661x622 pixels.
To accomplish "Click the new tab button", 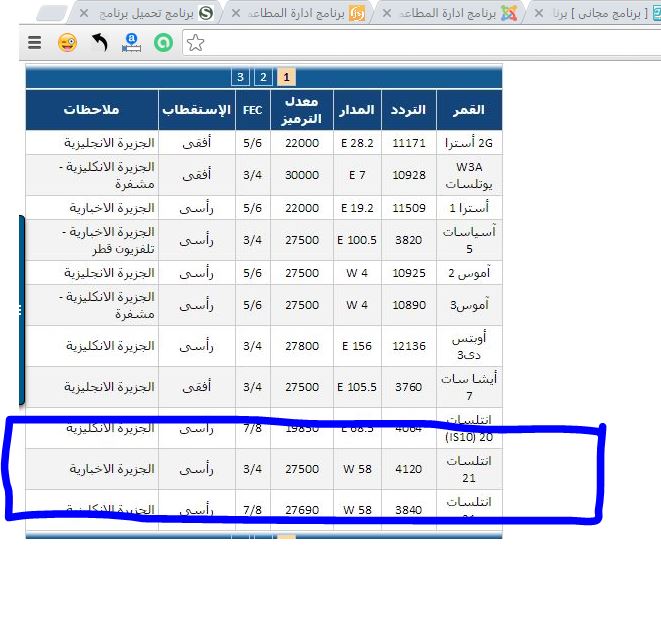I will pyautogui.click(x=51, y=13).
